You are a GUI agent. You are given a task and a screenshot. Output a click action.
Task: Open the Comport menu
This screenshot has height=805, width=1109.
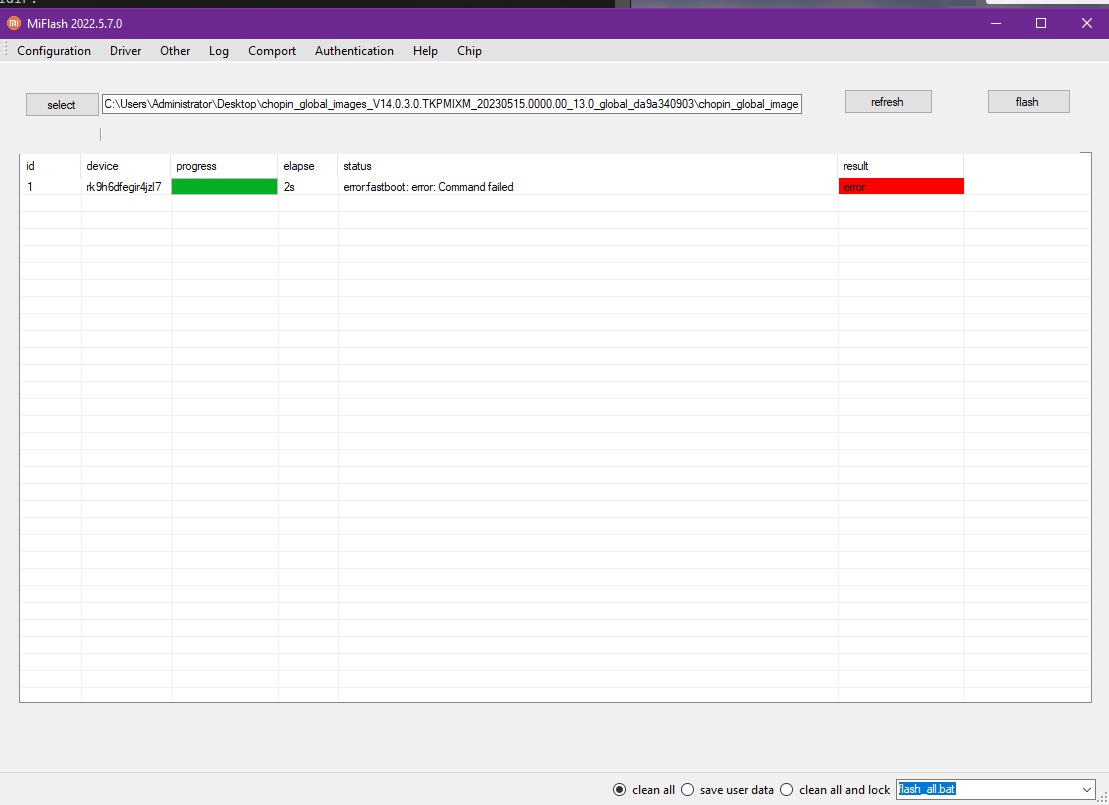[272, 51]
